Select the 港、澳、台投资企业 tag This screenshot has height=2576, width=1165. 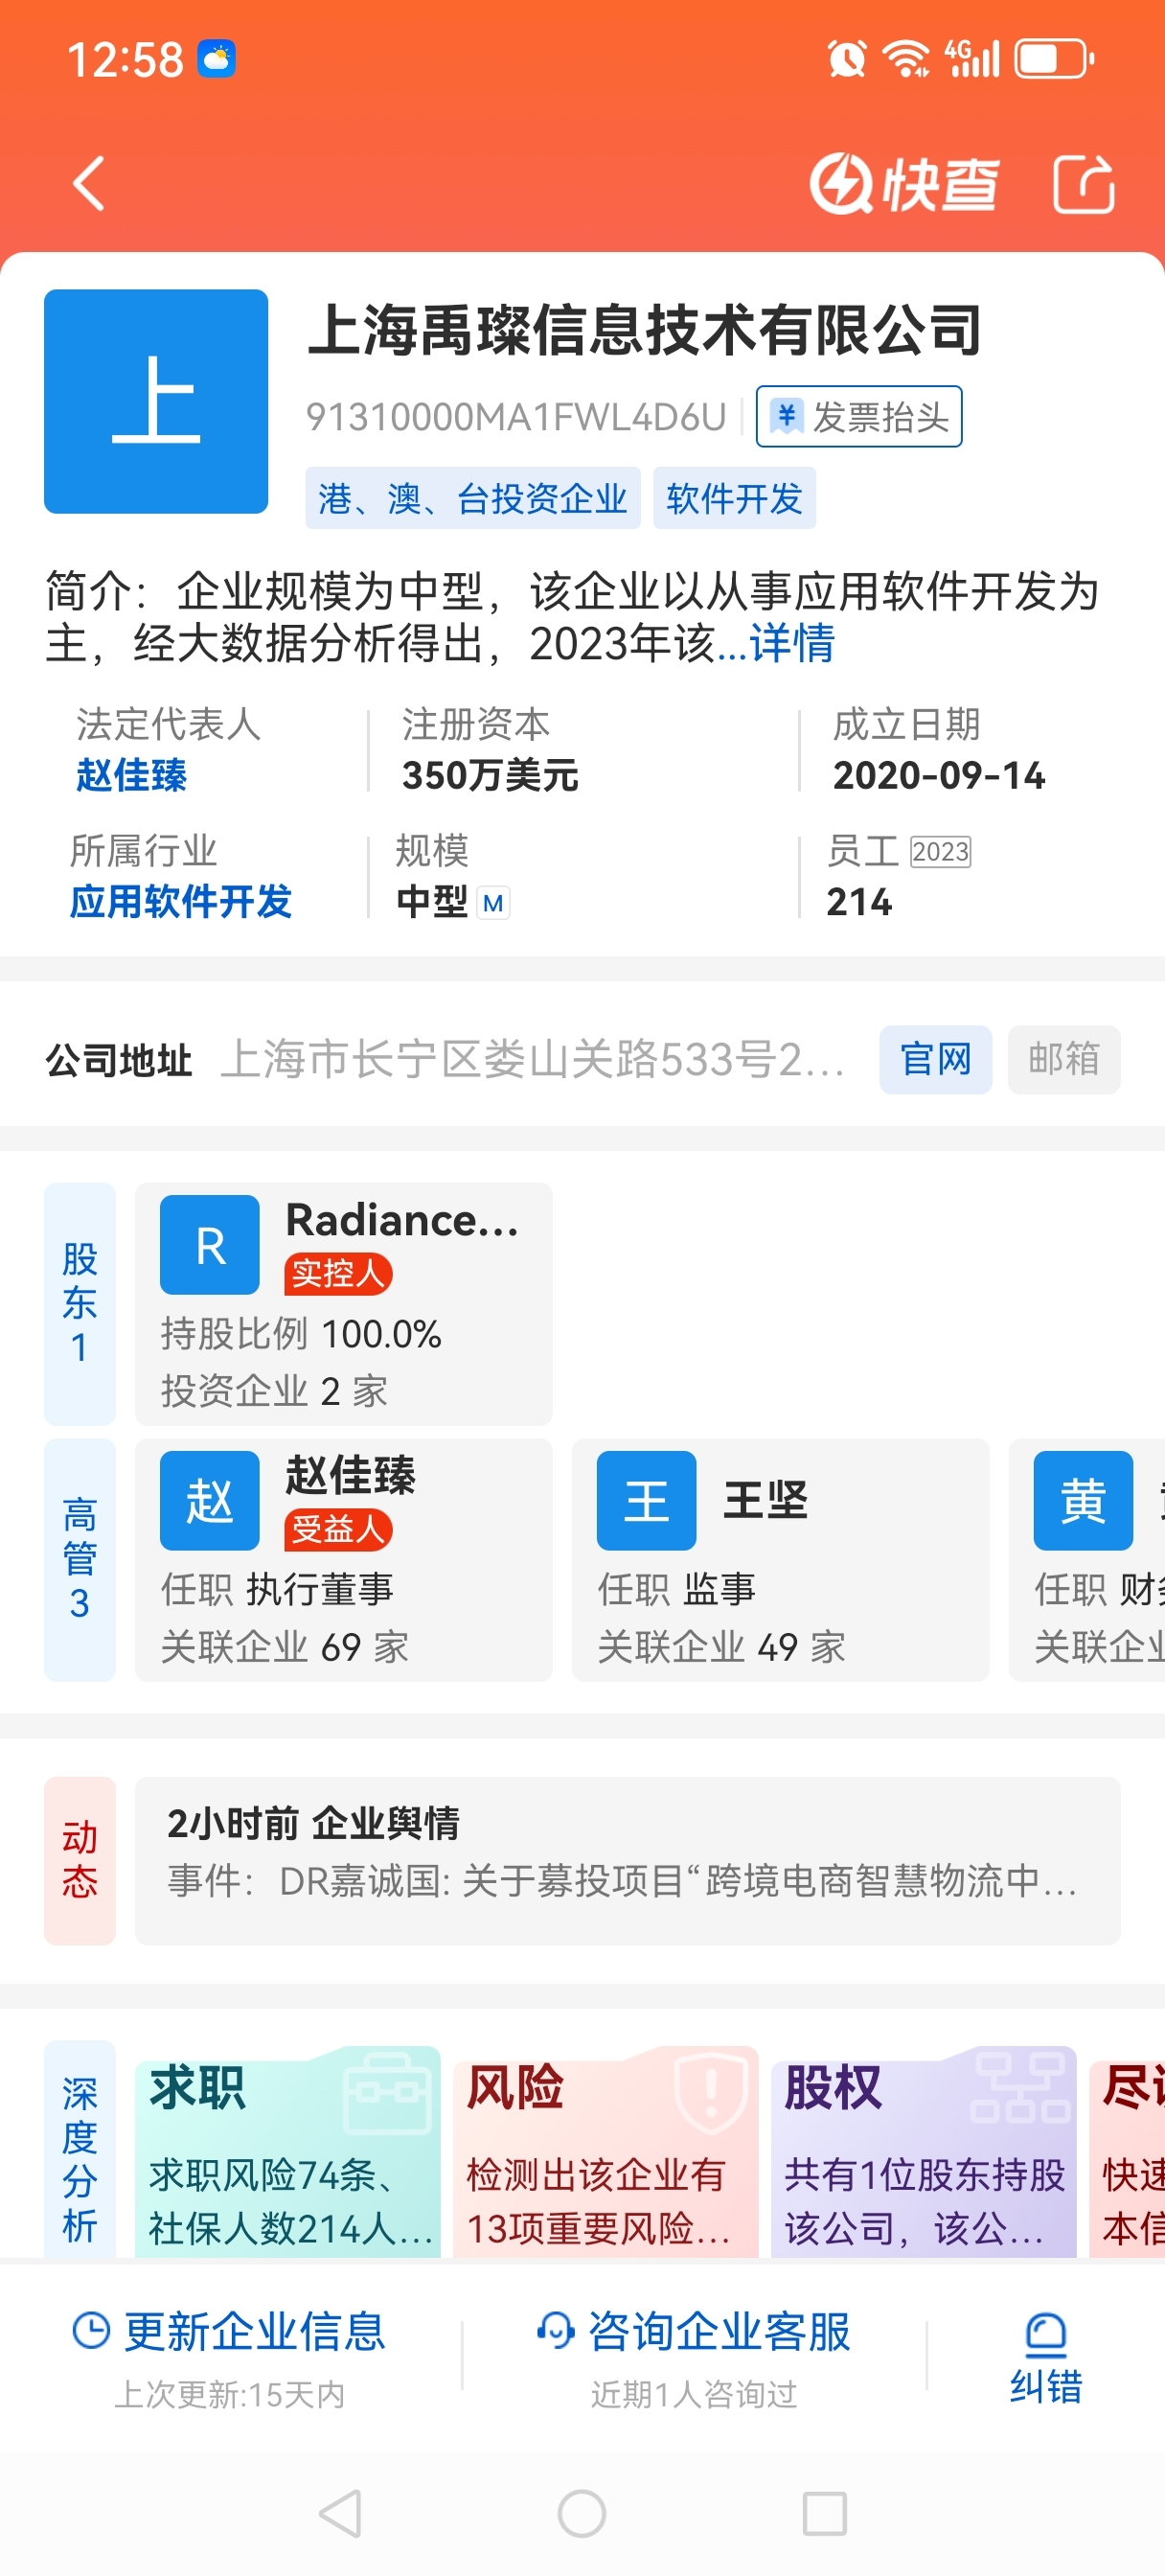(472, 498)
